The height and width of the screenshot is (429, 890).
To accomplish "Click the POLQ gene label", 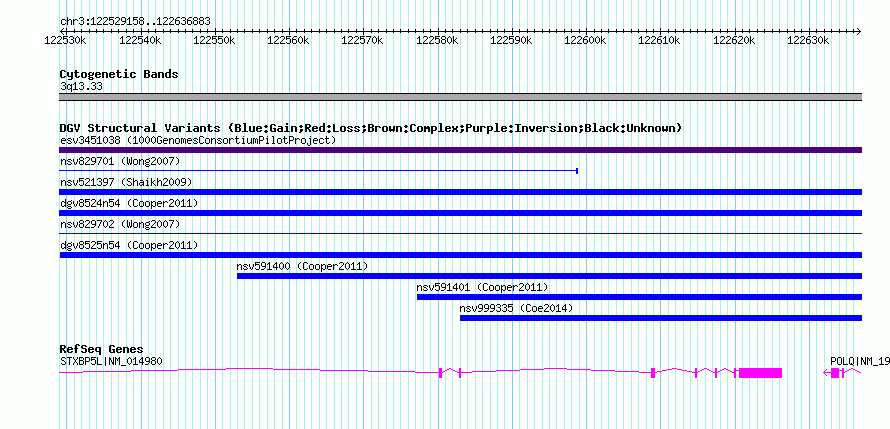I will click(x=858, y=361).
